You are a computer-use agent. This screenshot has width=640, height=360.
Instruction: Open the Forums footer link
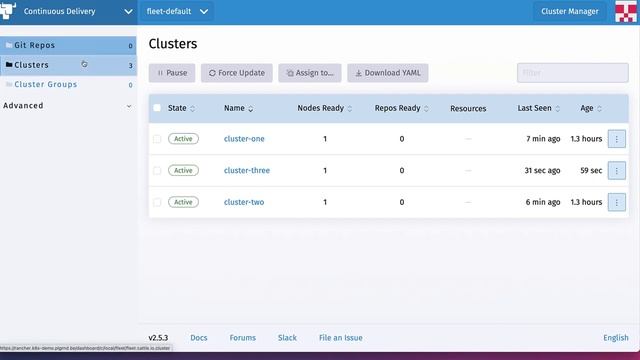point(242,338)
